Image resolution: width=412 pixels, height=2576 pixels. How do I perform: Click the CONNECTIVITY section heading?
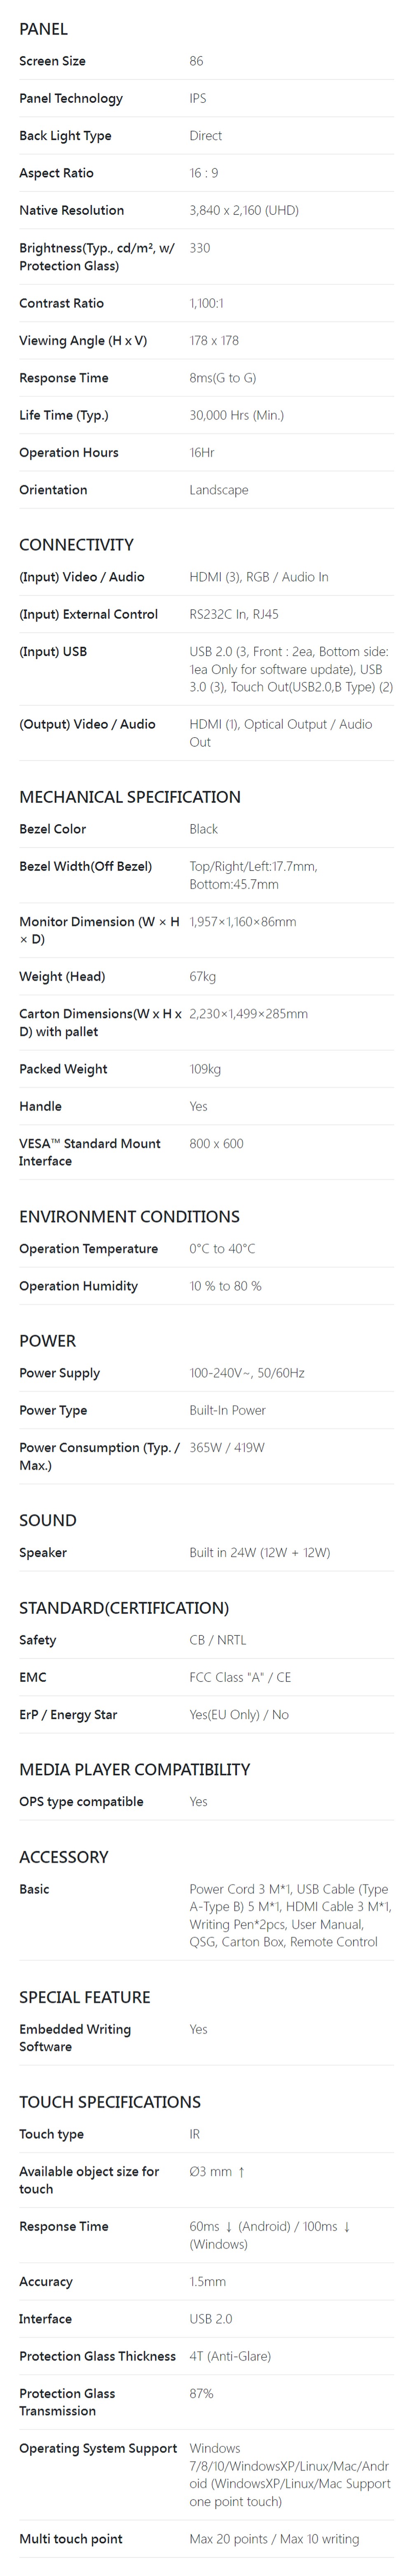(x=76, y=545)
